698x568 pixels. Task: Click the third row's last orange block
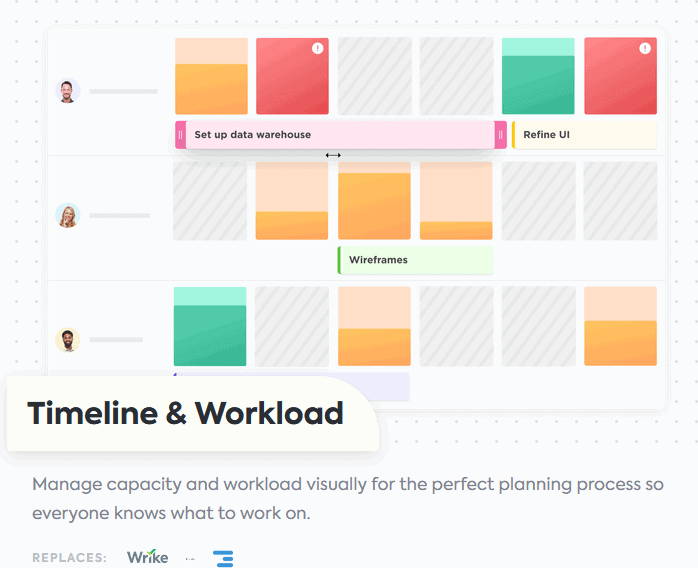coord(621,326)
